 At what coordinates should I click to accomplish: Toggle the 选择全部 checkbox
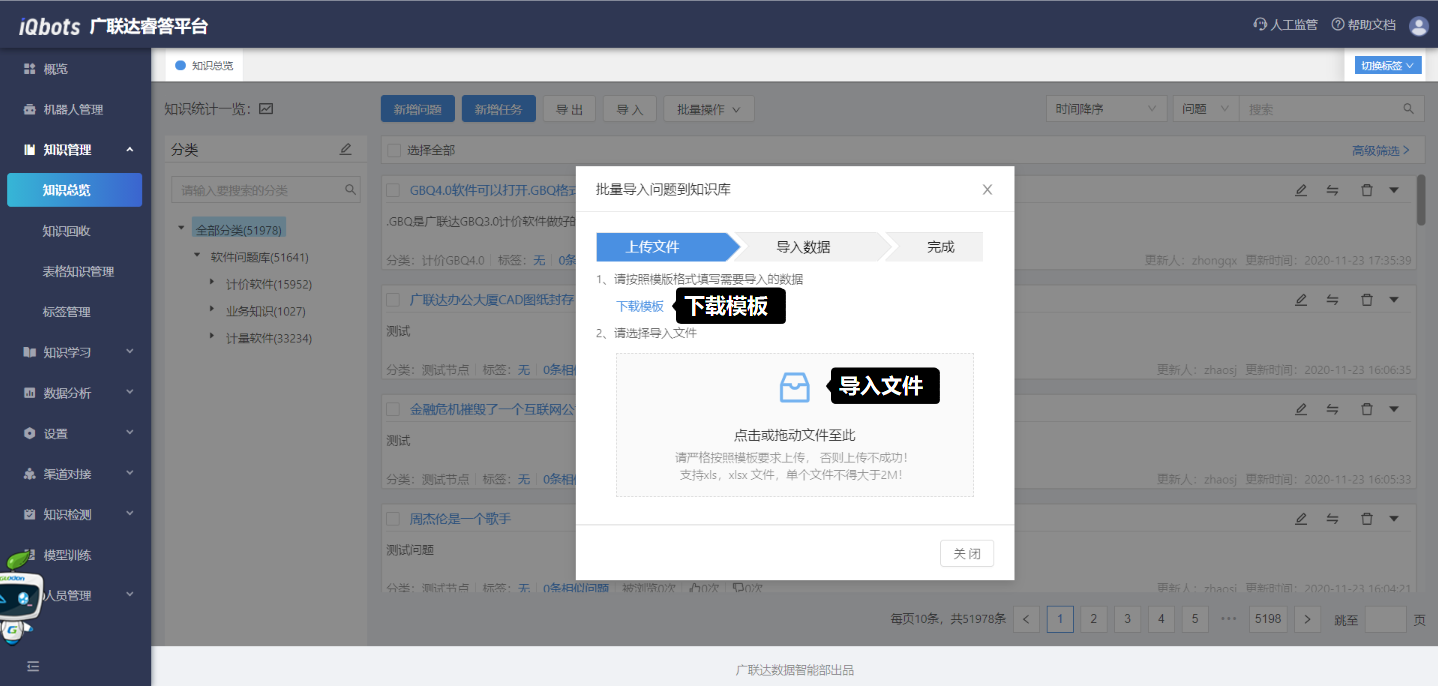pos(394,150)
